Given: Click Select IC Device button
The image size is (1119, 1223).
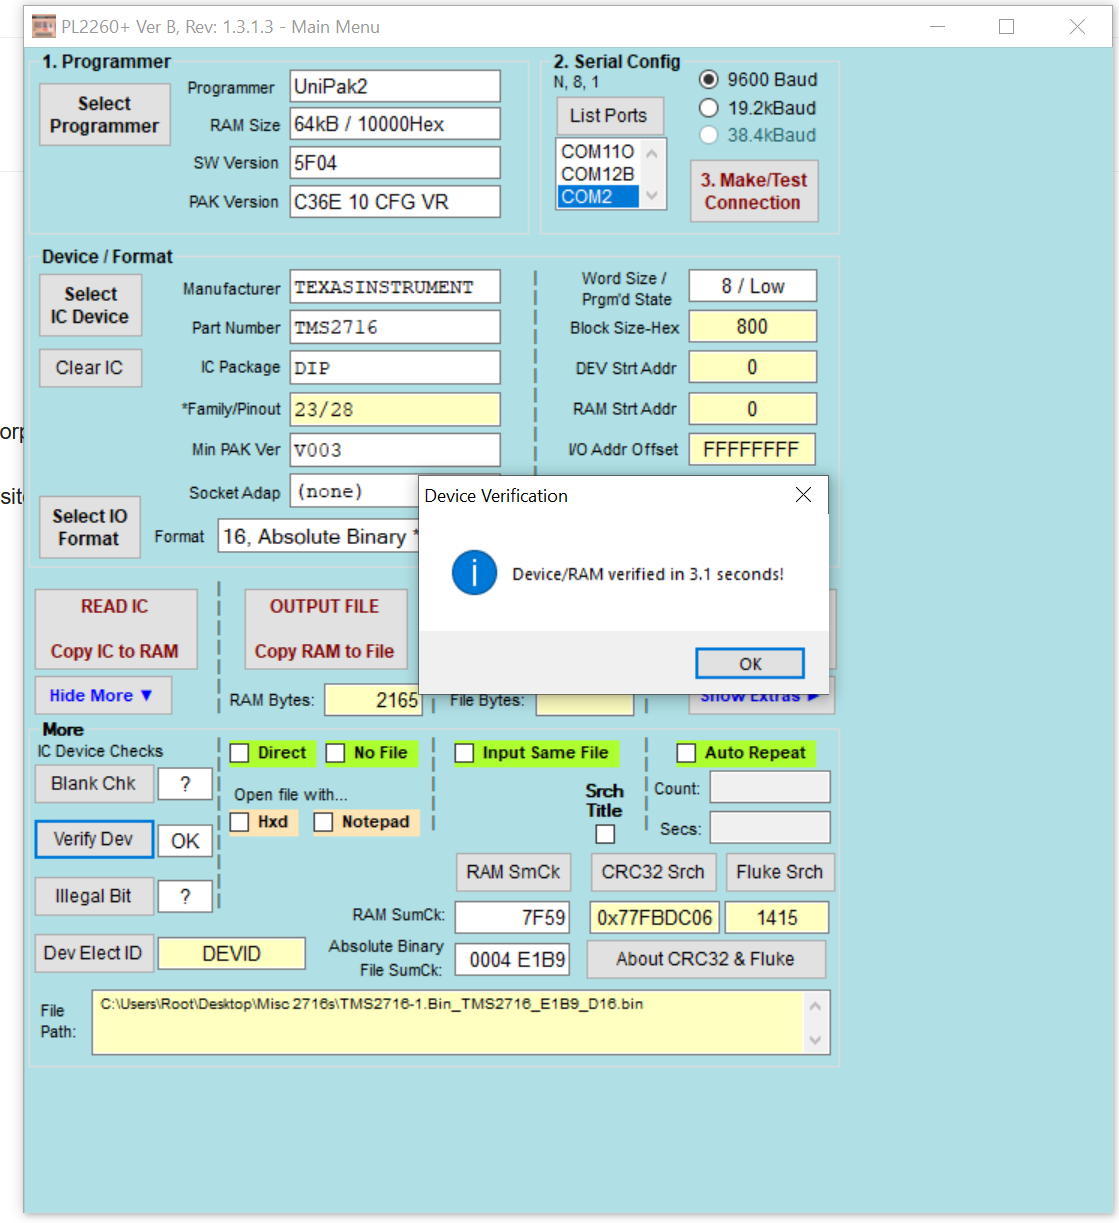Looking at the screenshot, I should 90,305.
